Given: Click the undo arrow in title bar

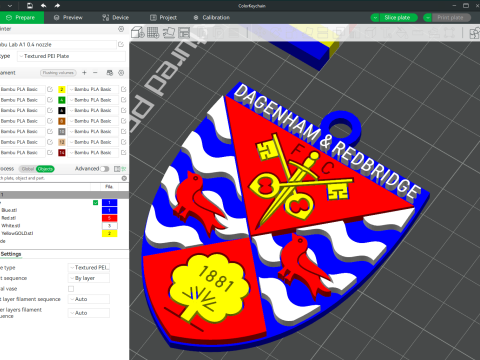Looking at the screenshot, I should pyautogui.click(x=43, y=6).
